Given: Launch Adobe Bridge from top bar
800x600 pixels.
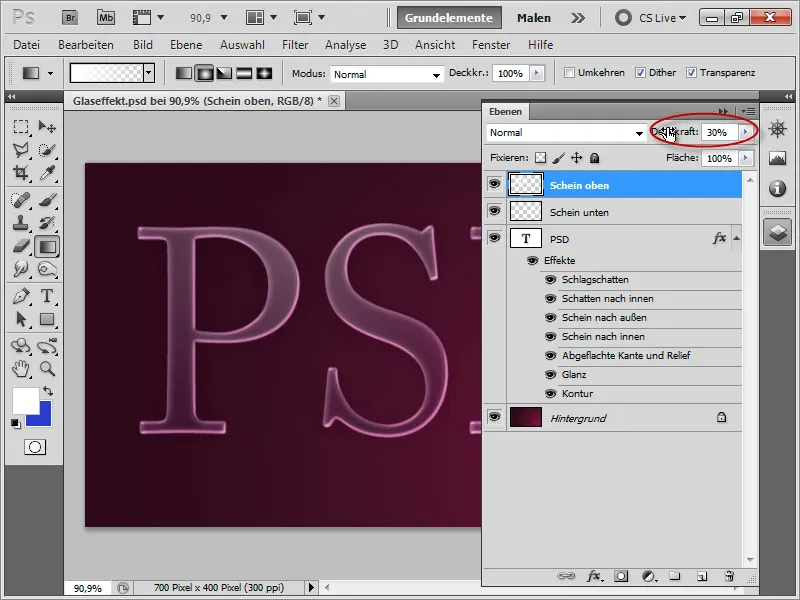Looking at the screenshot, I should pos(70,18).
